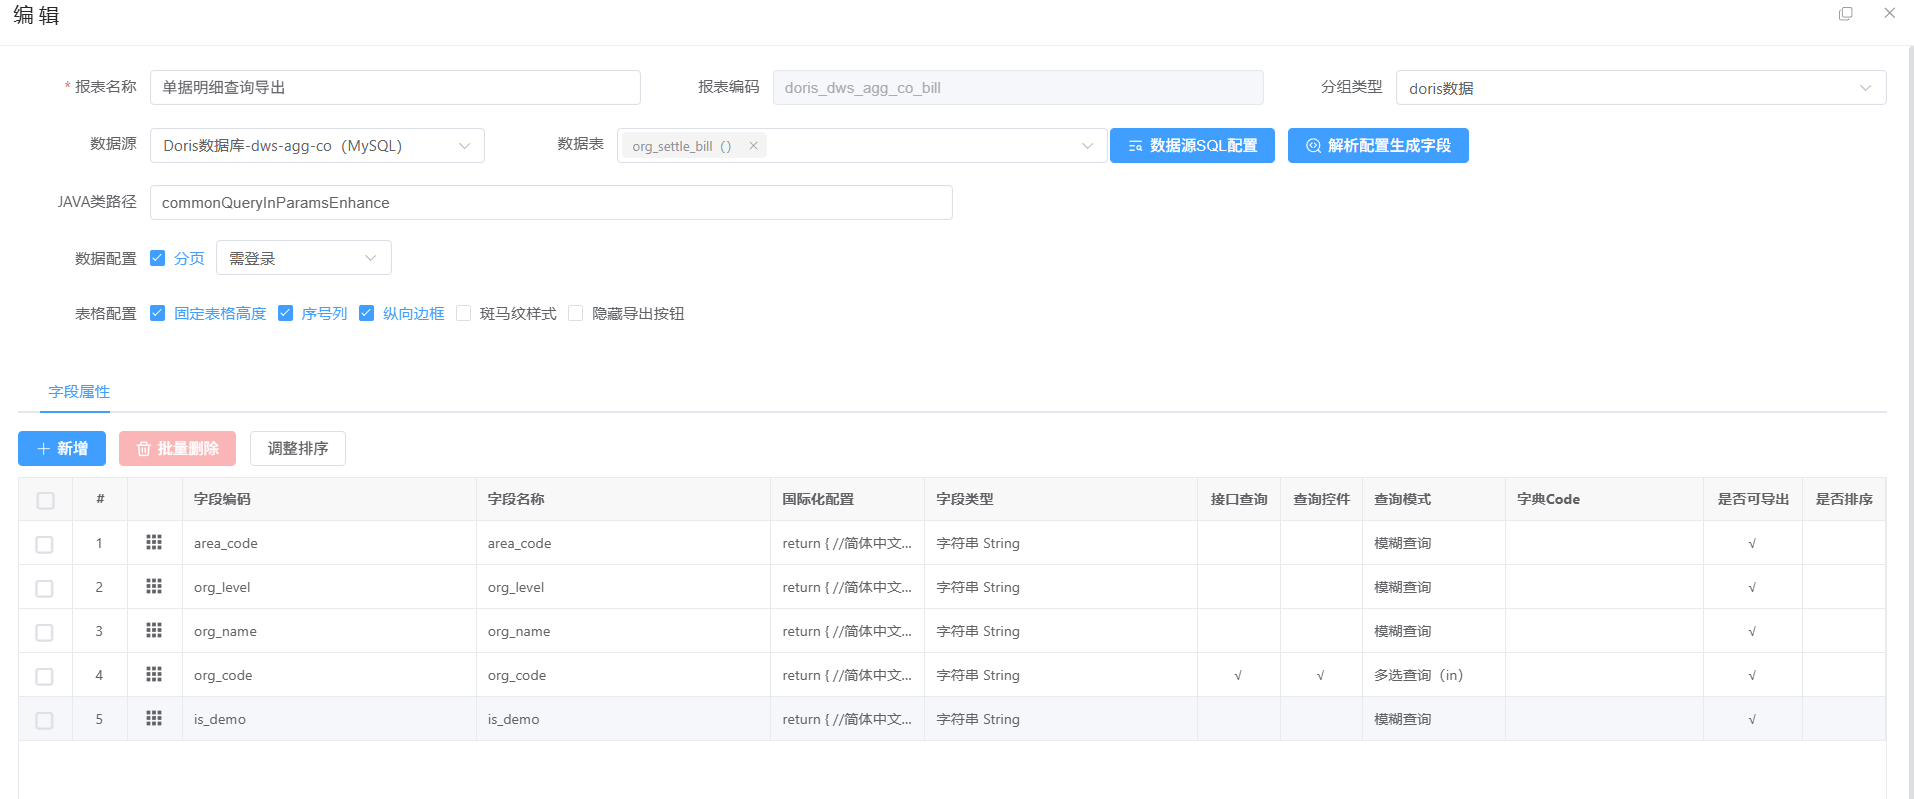Click the 新增 button to add a field
This screenshot has height=799, width=1914.
coord(62,449)
